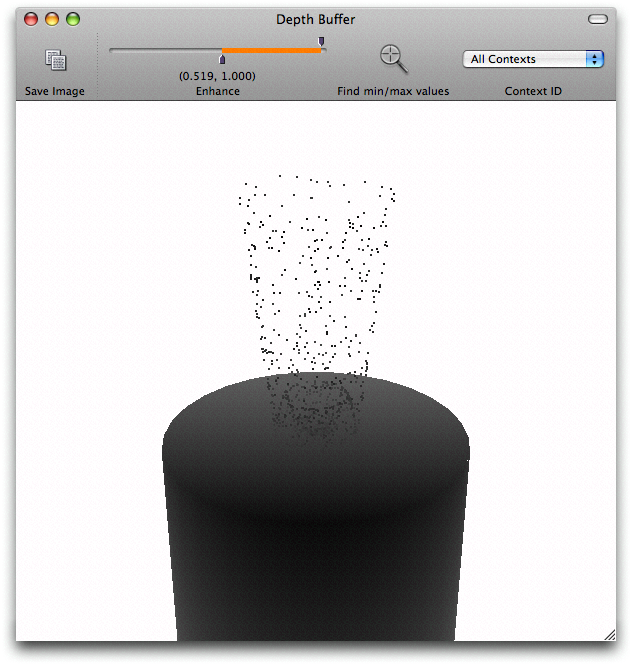The image size is (632, 665).
Task: Click the Depth Buffer window title
Action: (315, 19)
